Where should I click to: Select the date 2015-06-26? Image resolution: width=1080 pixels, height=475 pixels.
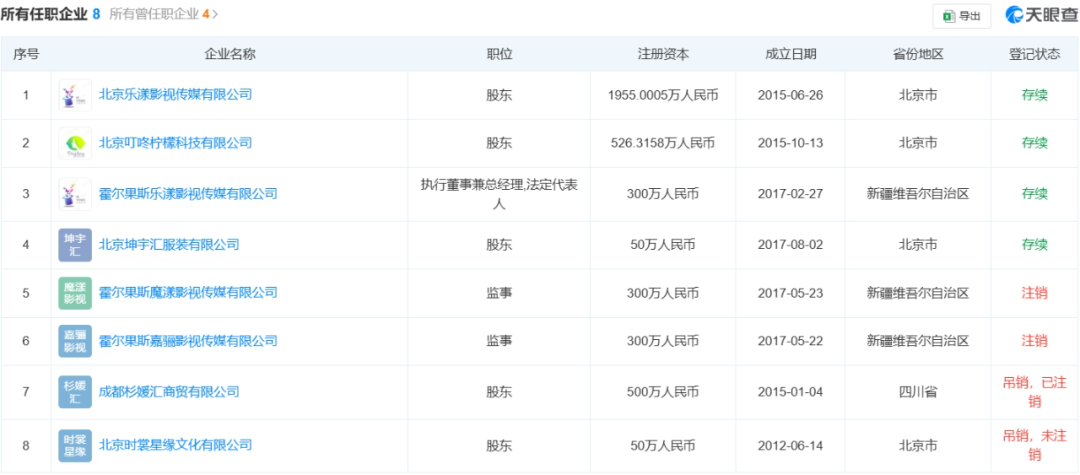791,95
